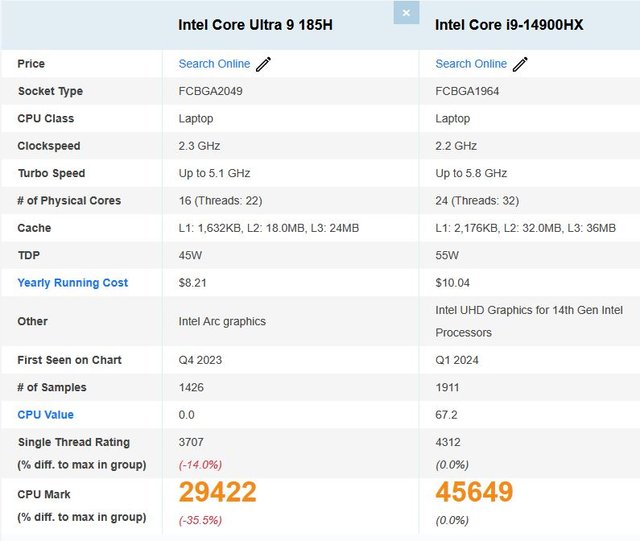Click the cache value with L3: 36MB

(525, 228)
